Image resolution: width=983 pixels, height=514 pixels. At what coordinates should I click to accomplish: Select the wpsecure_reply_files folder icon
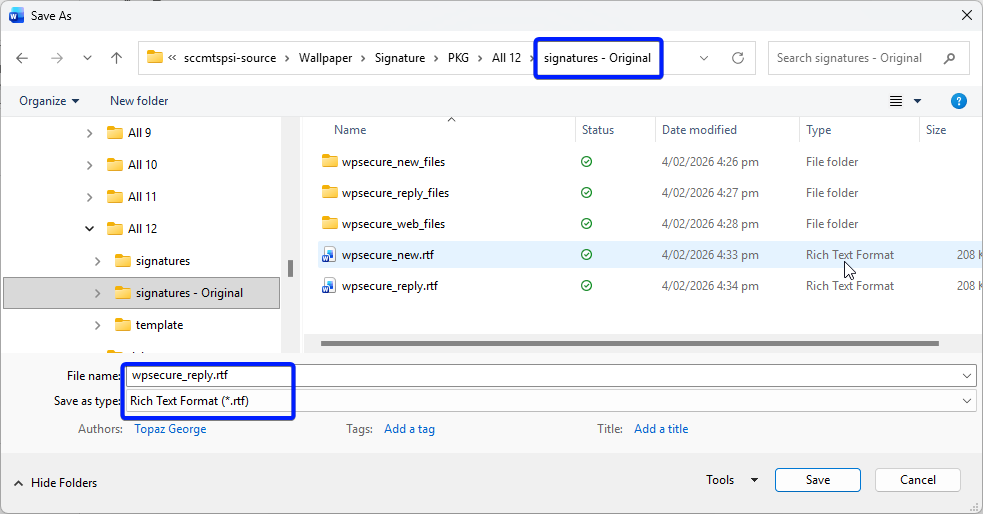coord(330,193)
